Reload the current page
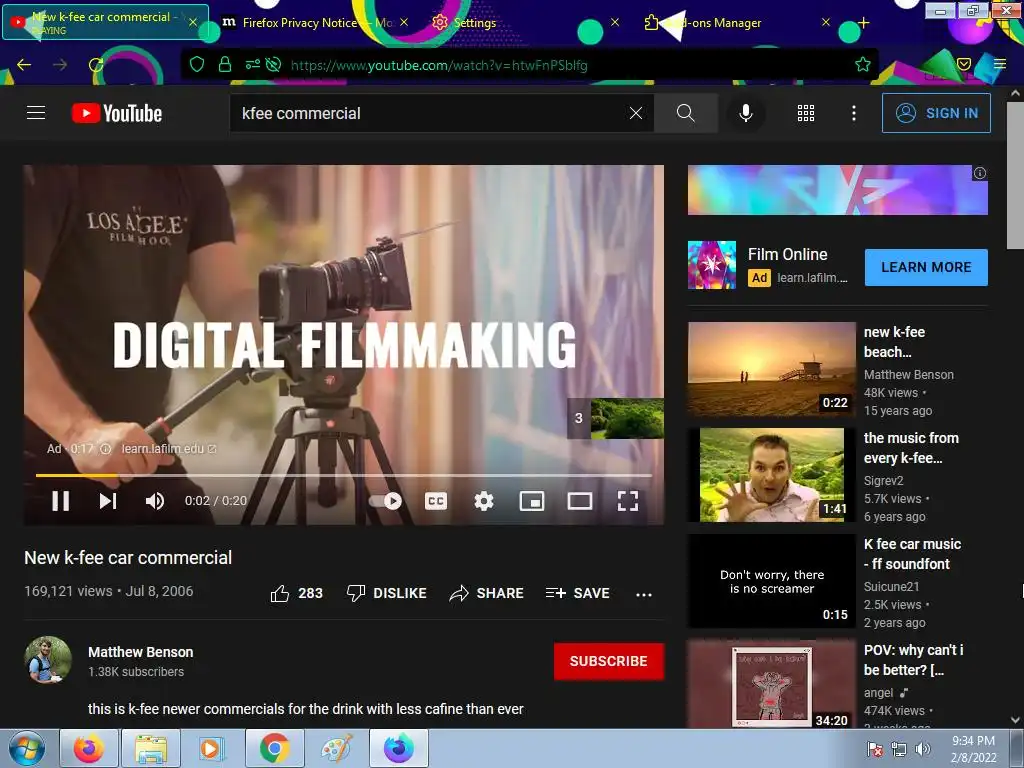This screenshot has height=768, width=1024. [96, 65]
